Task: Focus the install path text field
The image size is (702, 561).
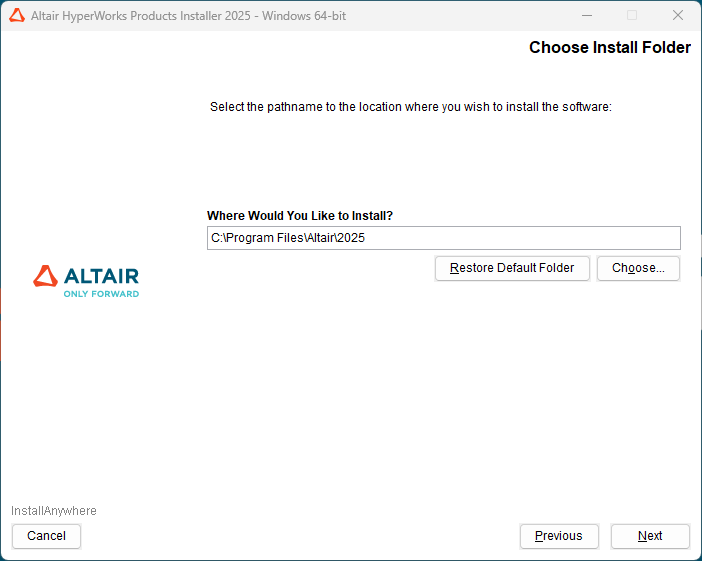Action: point(500,238)
